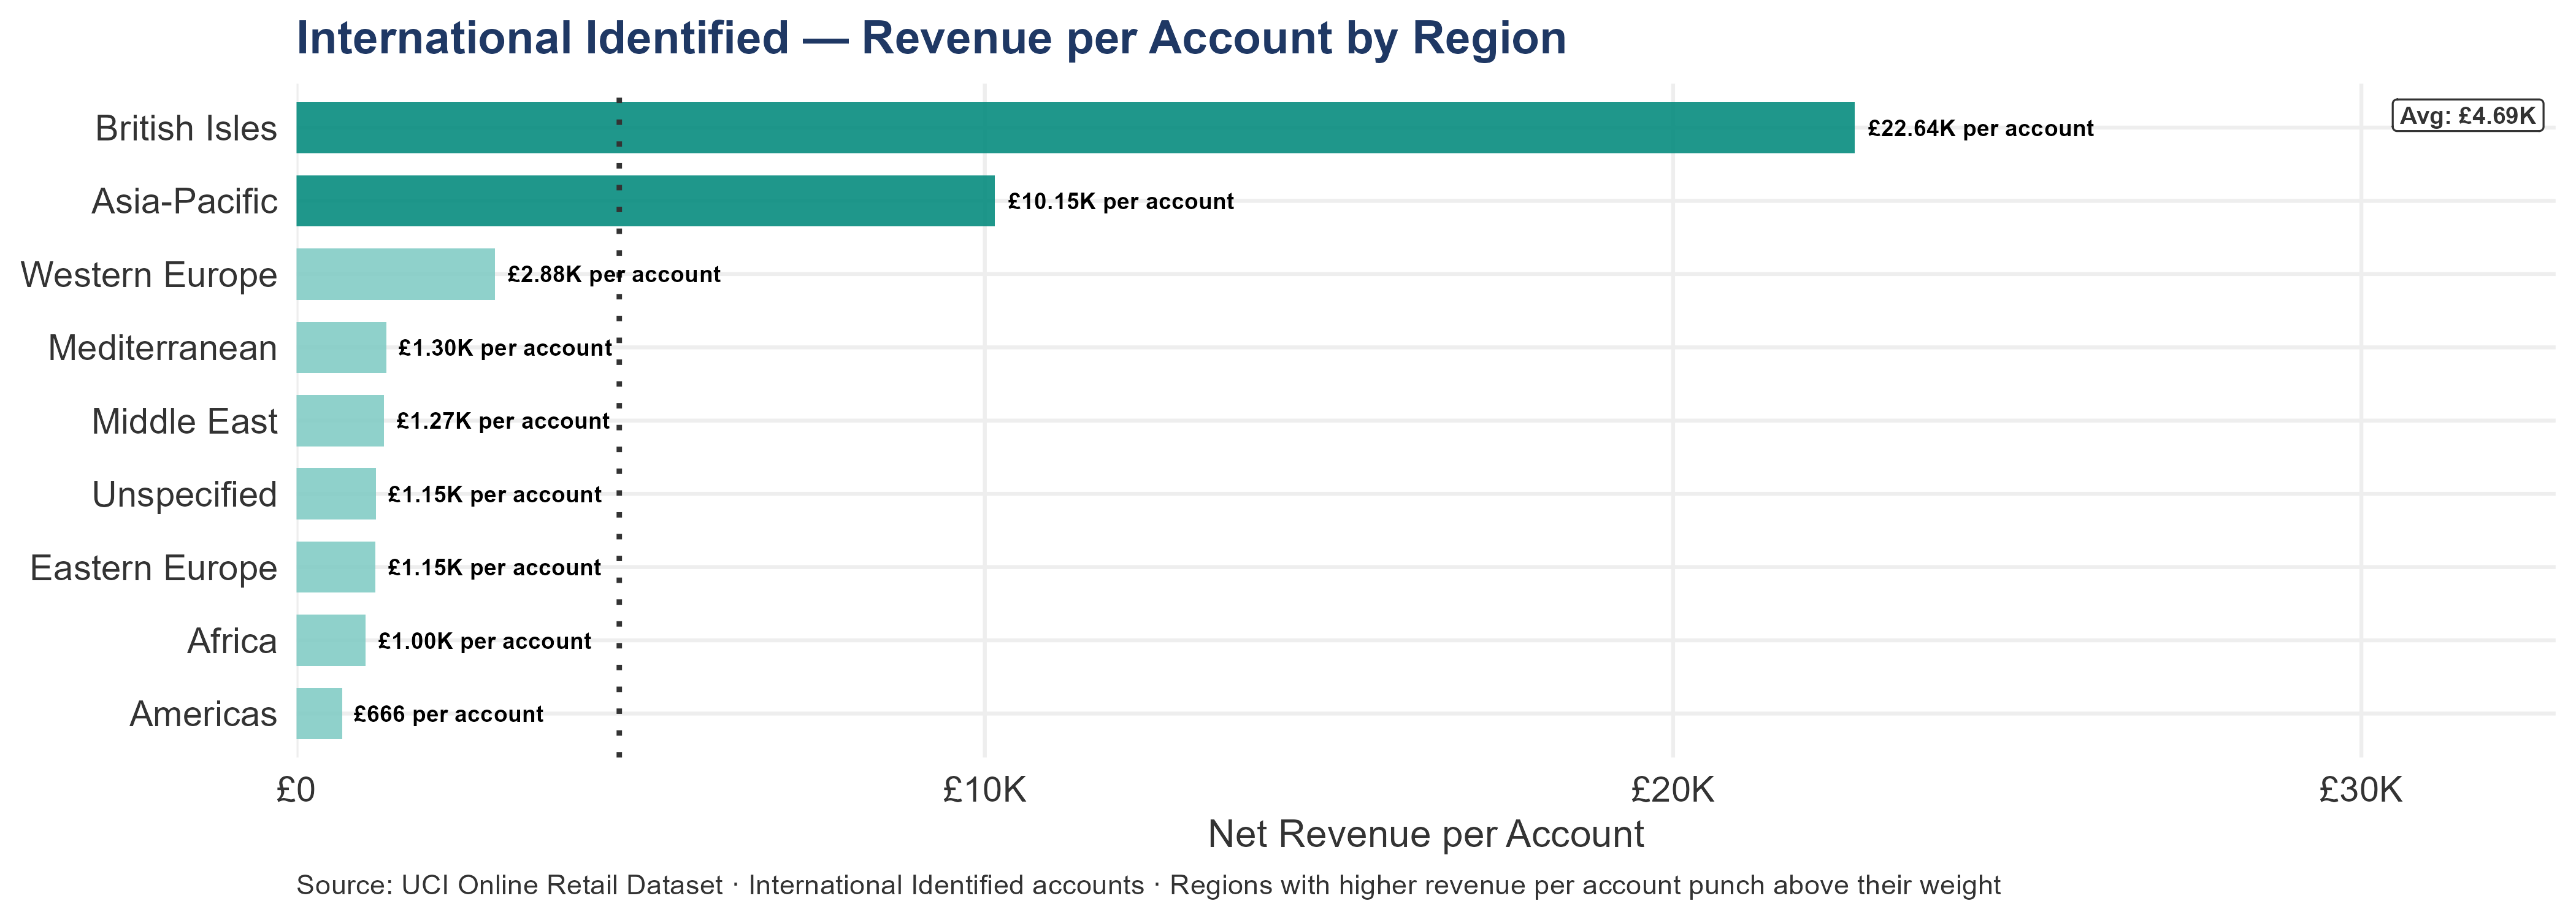Click the 'British Isles' axis label
The height and width of the screenshot is (920, 2576).
[186, 128]
